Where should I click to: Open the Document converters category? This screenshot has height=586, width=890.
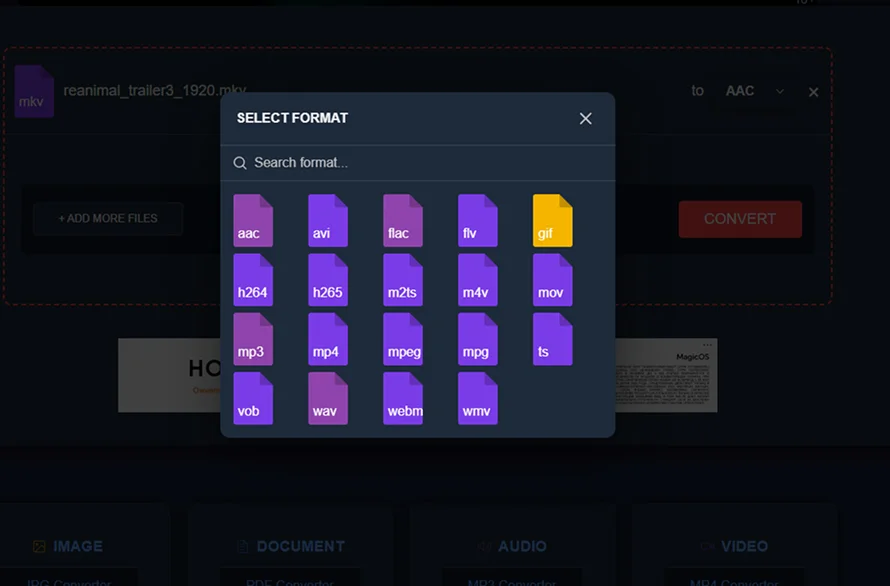pyautogui.click(x=291, y=546)
